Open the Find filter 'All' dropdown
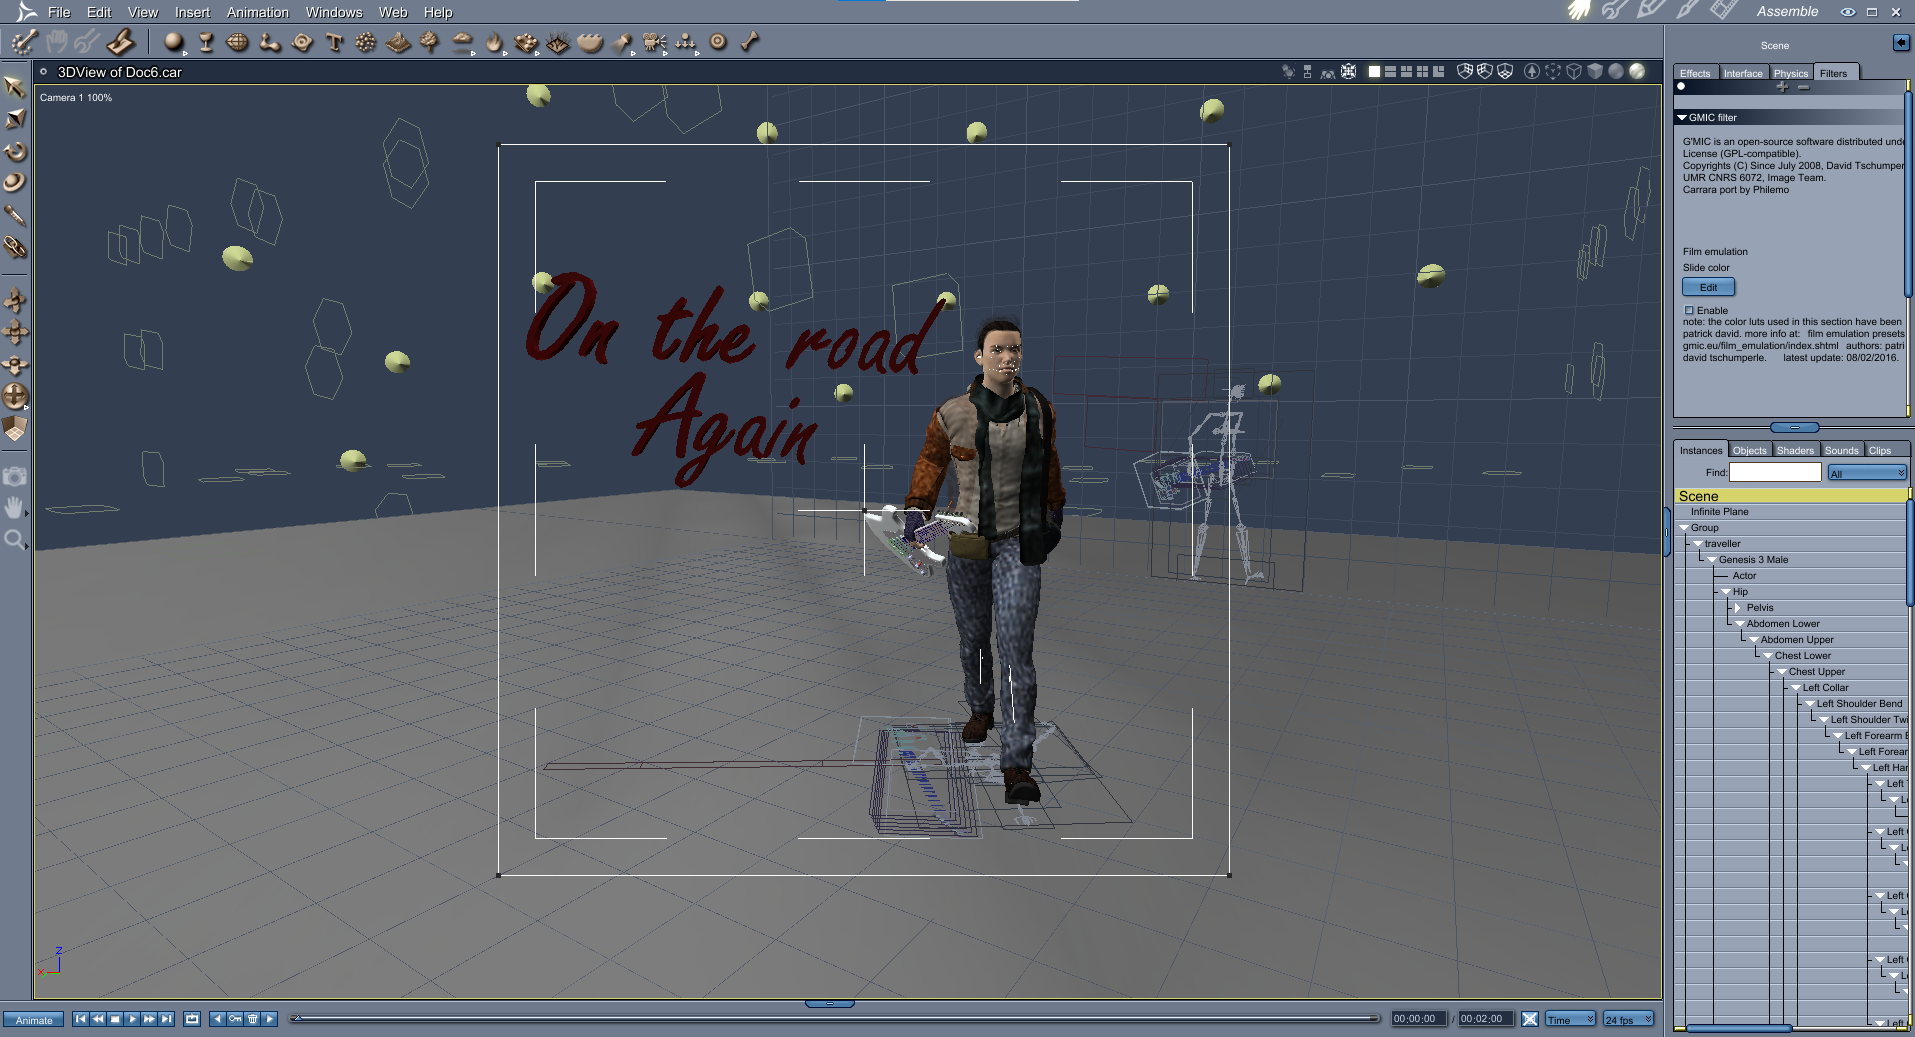 (x=1867, y=473)
